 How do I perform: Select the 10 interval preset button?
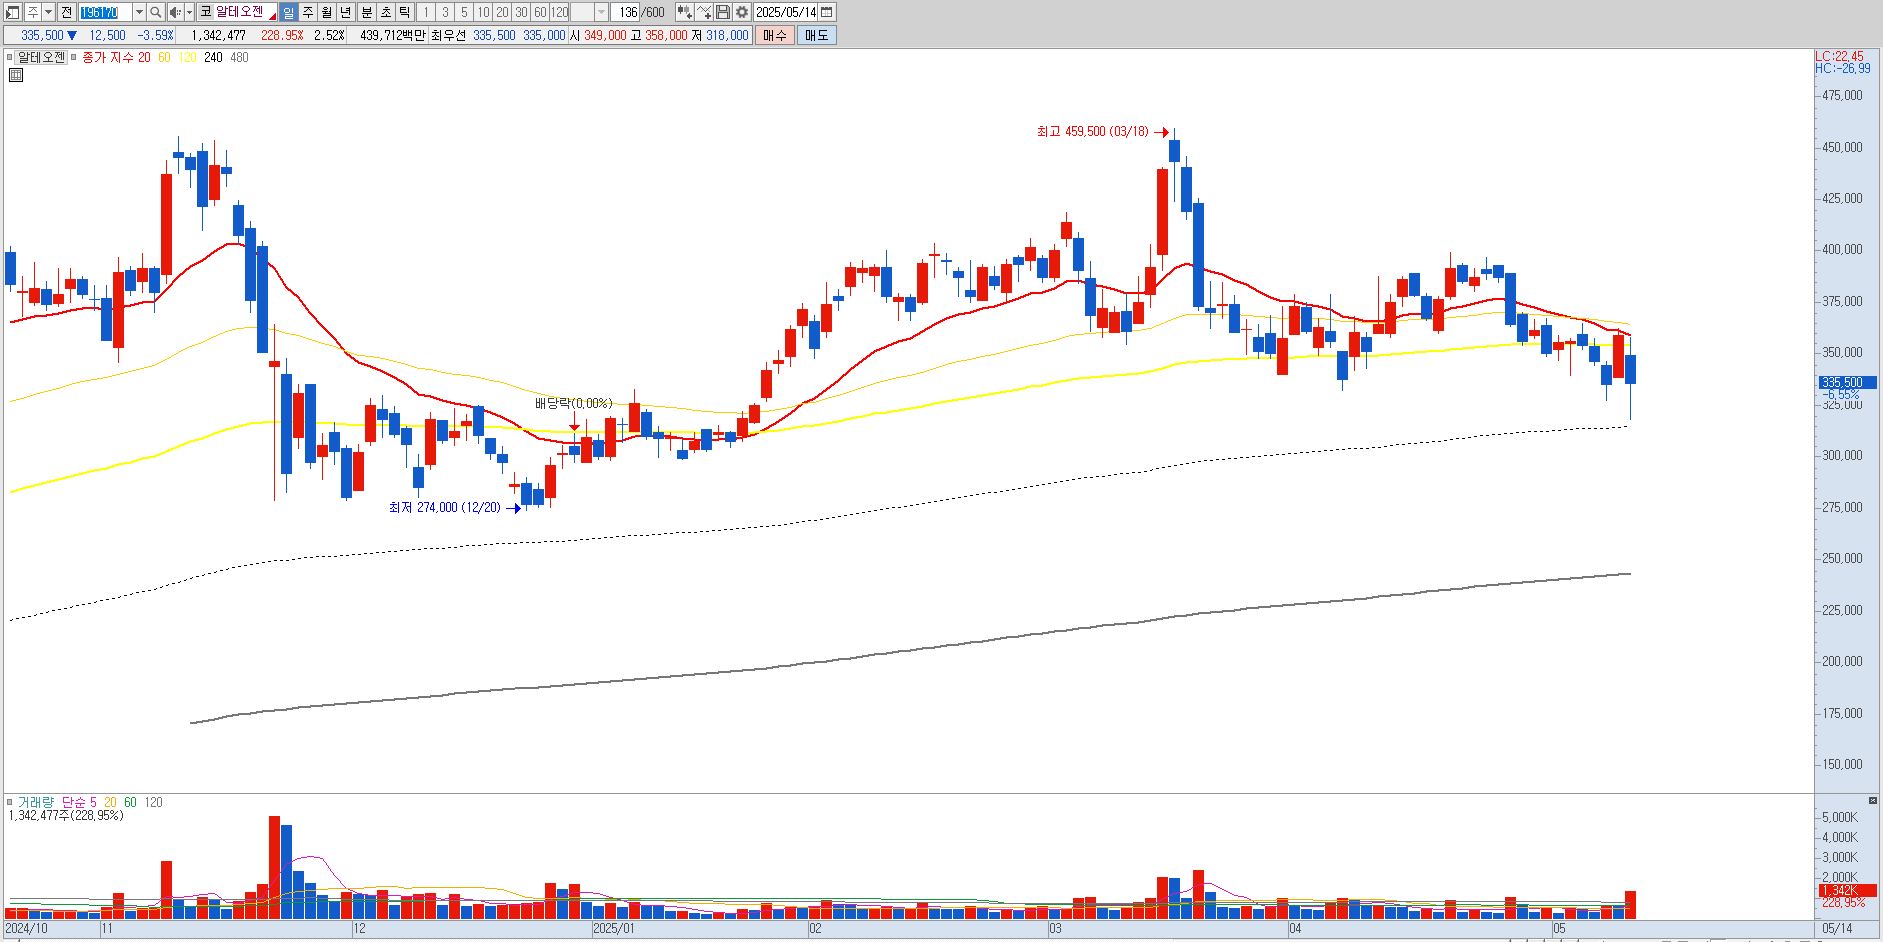(x=483, y=12)
